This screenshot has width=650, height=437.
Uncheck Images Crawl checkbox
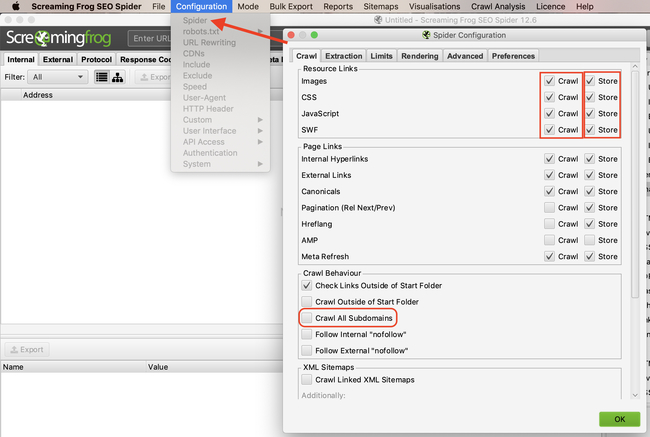click(549, 81)
